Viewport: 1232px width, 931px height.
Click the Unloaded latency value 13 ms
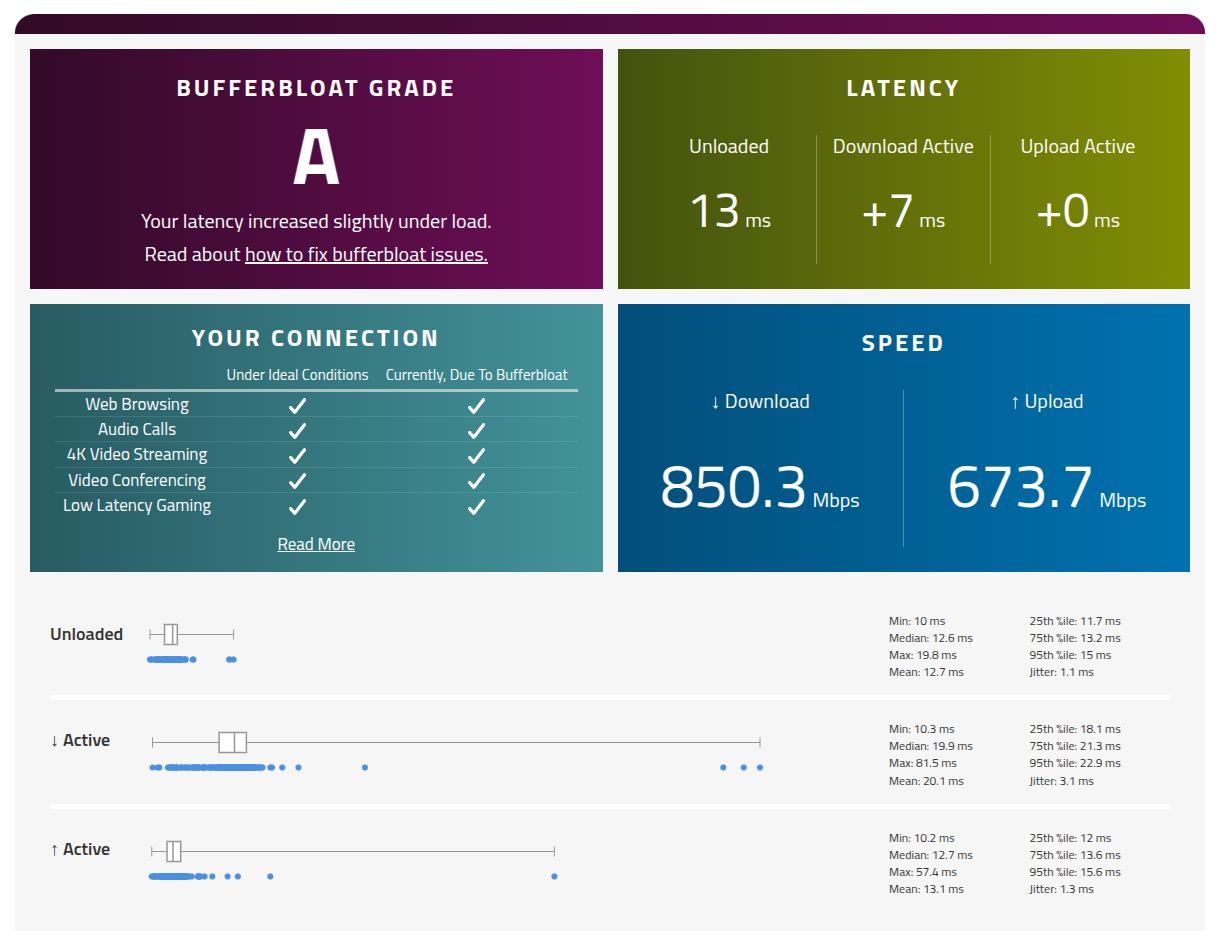pos(730,212)
